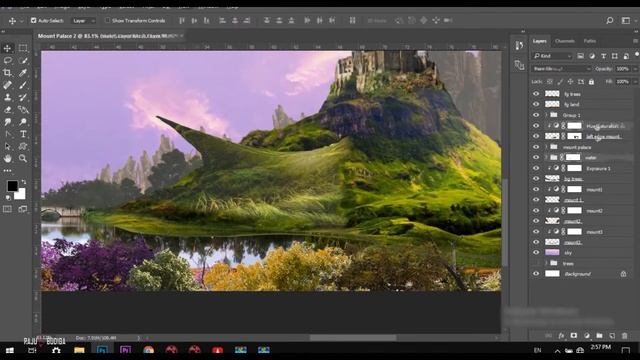Select the Quick Selection tool

(x=23, y=60)
